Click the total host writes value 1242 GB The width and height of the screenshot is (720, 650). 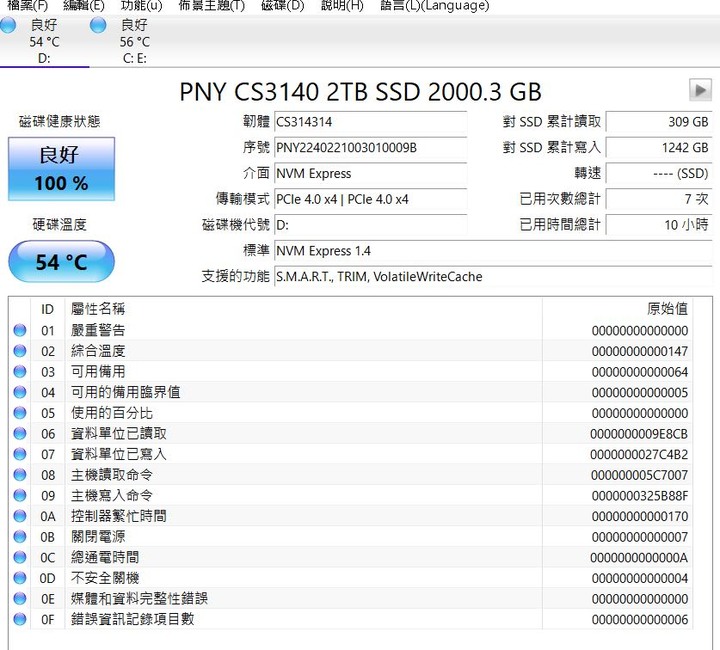[659, 148]
